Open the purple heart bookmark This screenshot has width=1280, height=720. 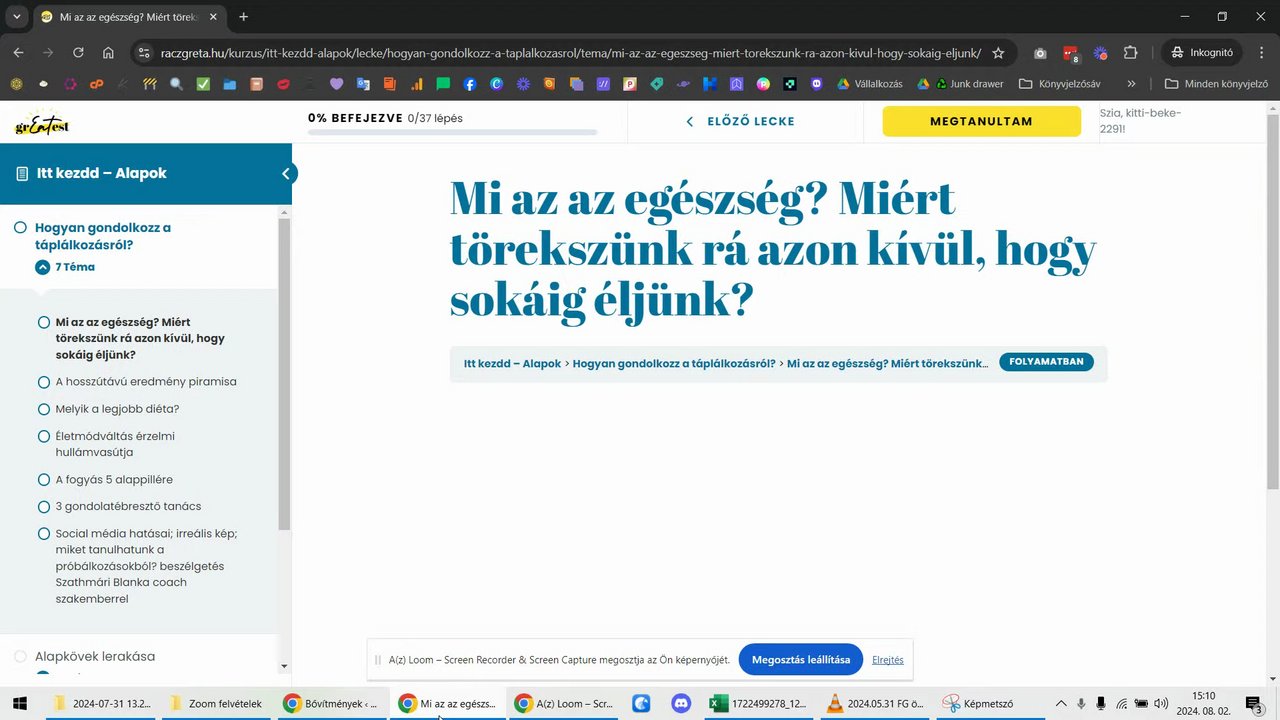pos(336,84)
